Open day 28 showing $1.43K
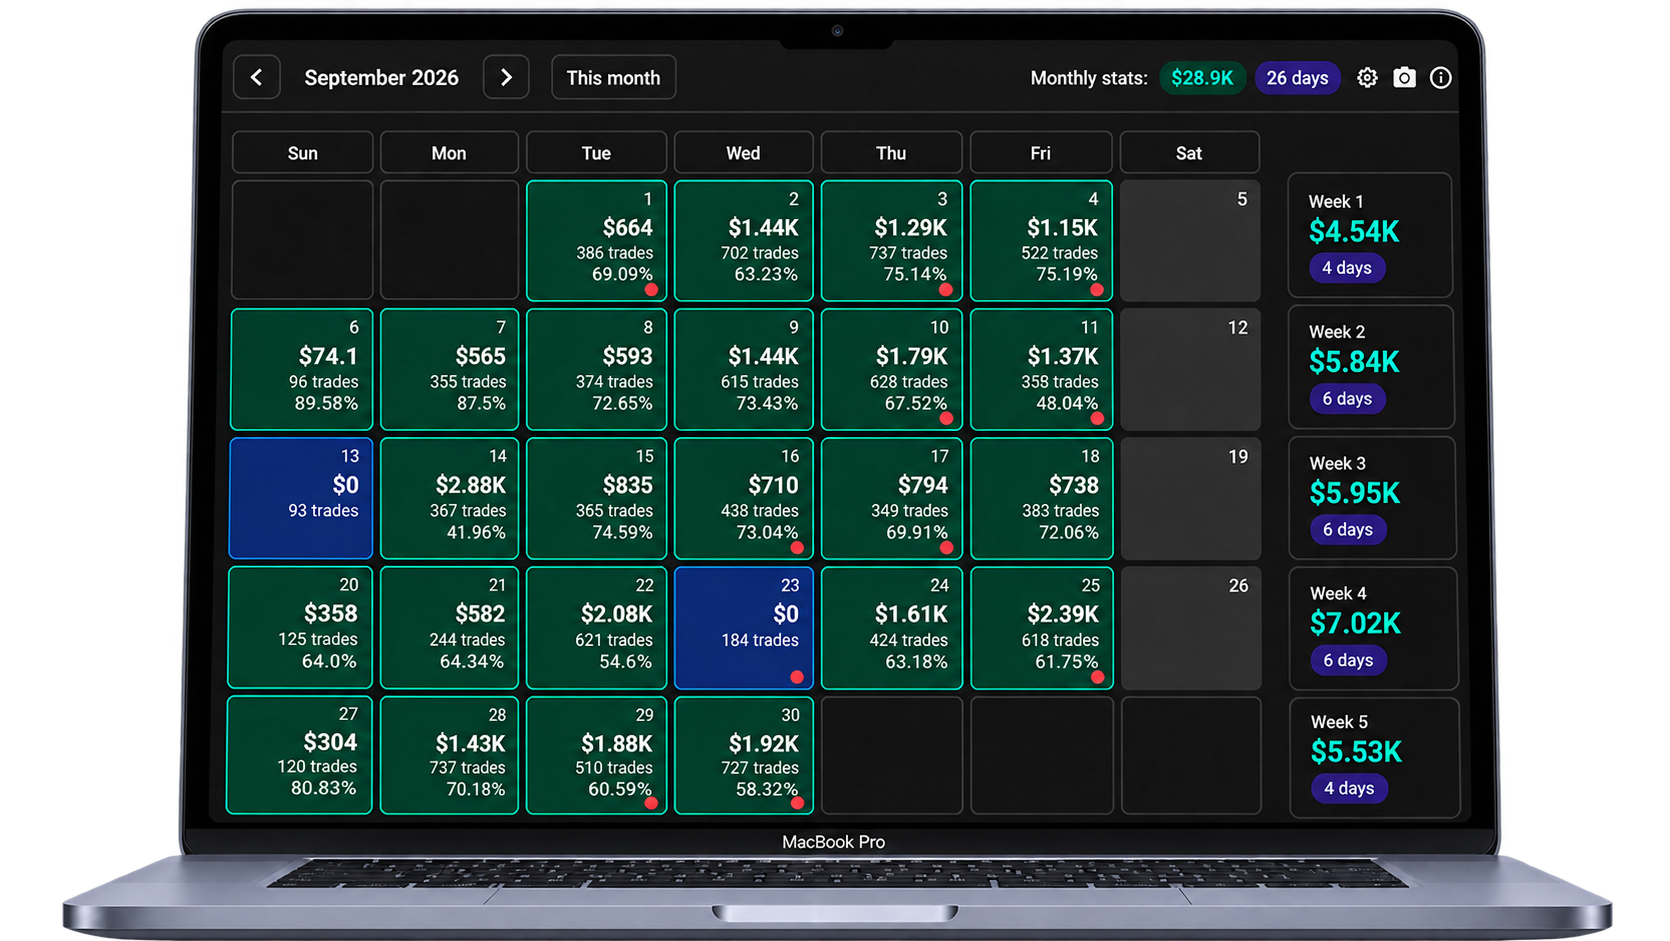Viewport: 1670px width, 941px height. (449, 756)
